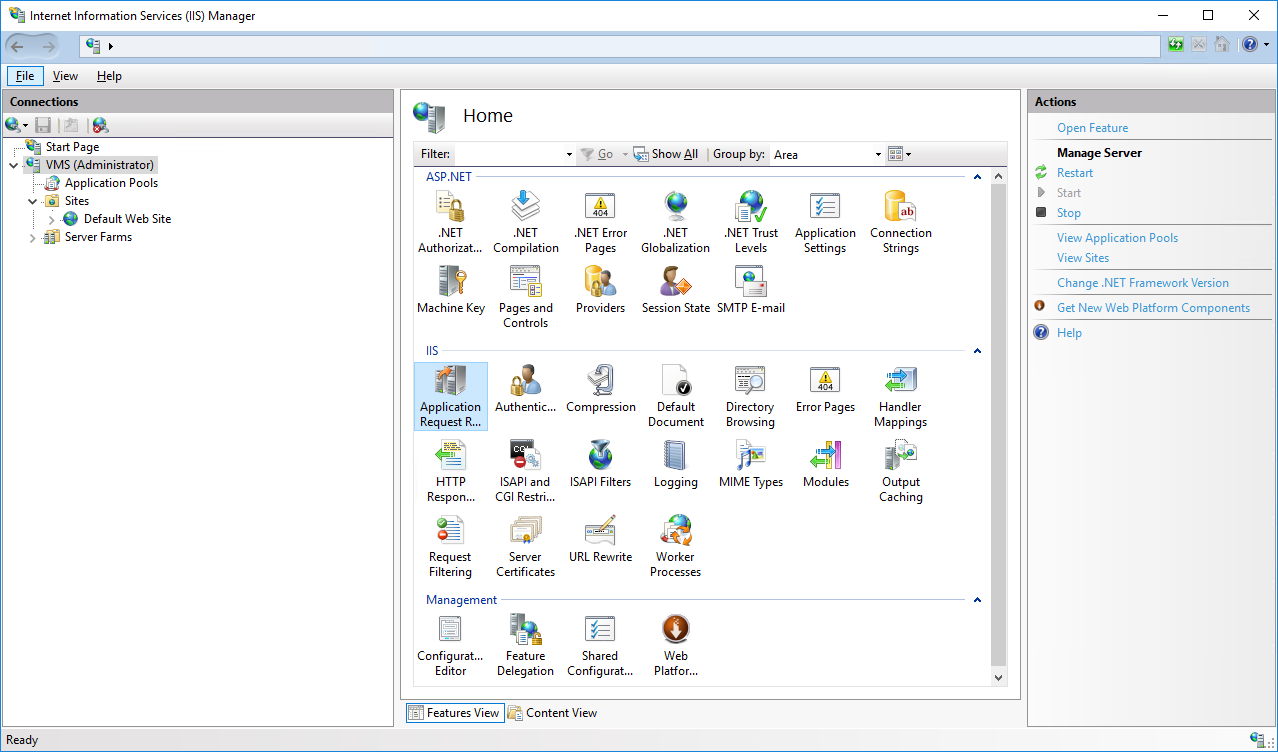Expand the Server Farms node

click(x=33, y=237)
